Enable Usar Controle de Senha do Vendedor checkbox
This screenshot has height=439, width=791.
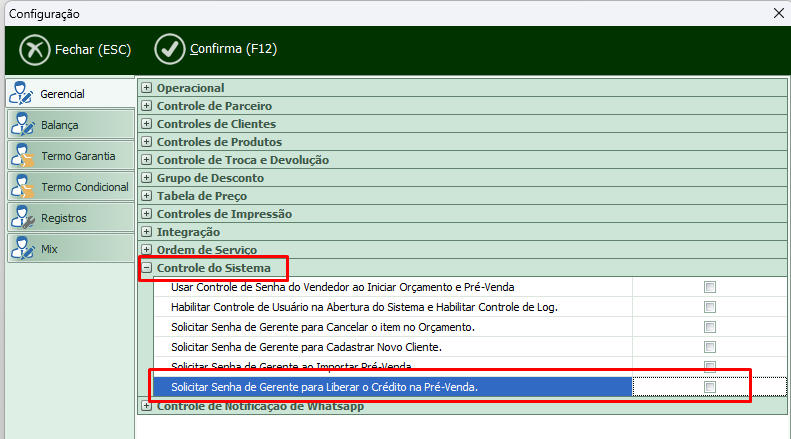coord(710,287)
